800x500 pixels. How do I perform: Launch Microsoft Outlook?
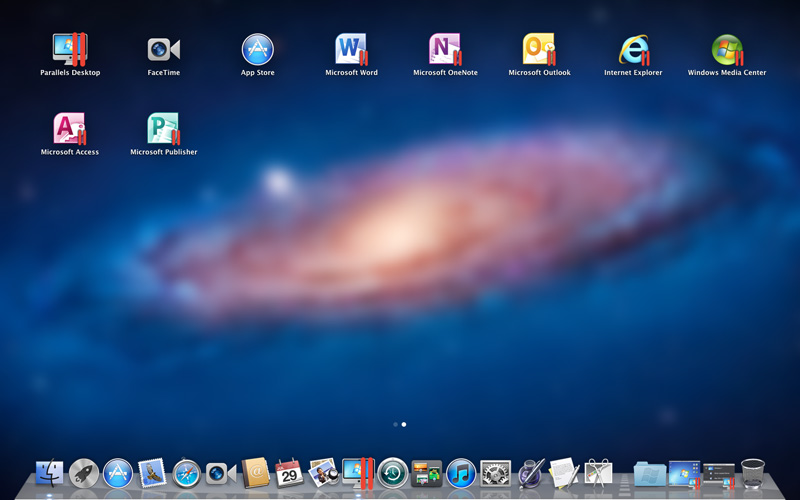[539, 49]
